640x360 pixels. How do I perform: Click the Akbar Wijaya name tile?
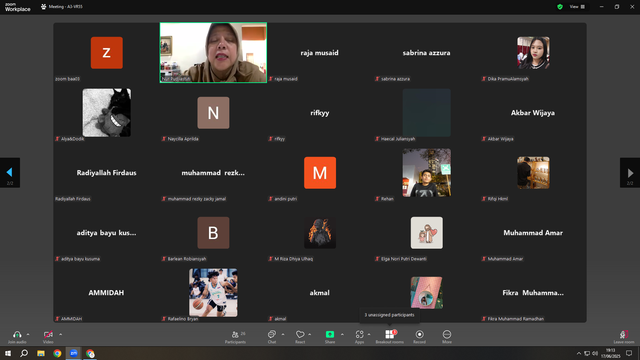[x=533, y=113]
